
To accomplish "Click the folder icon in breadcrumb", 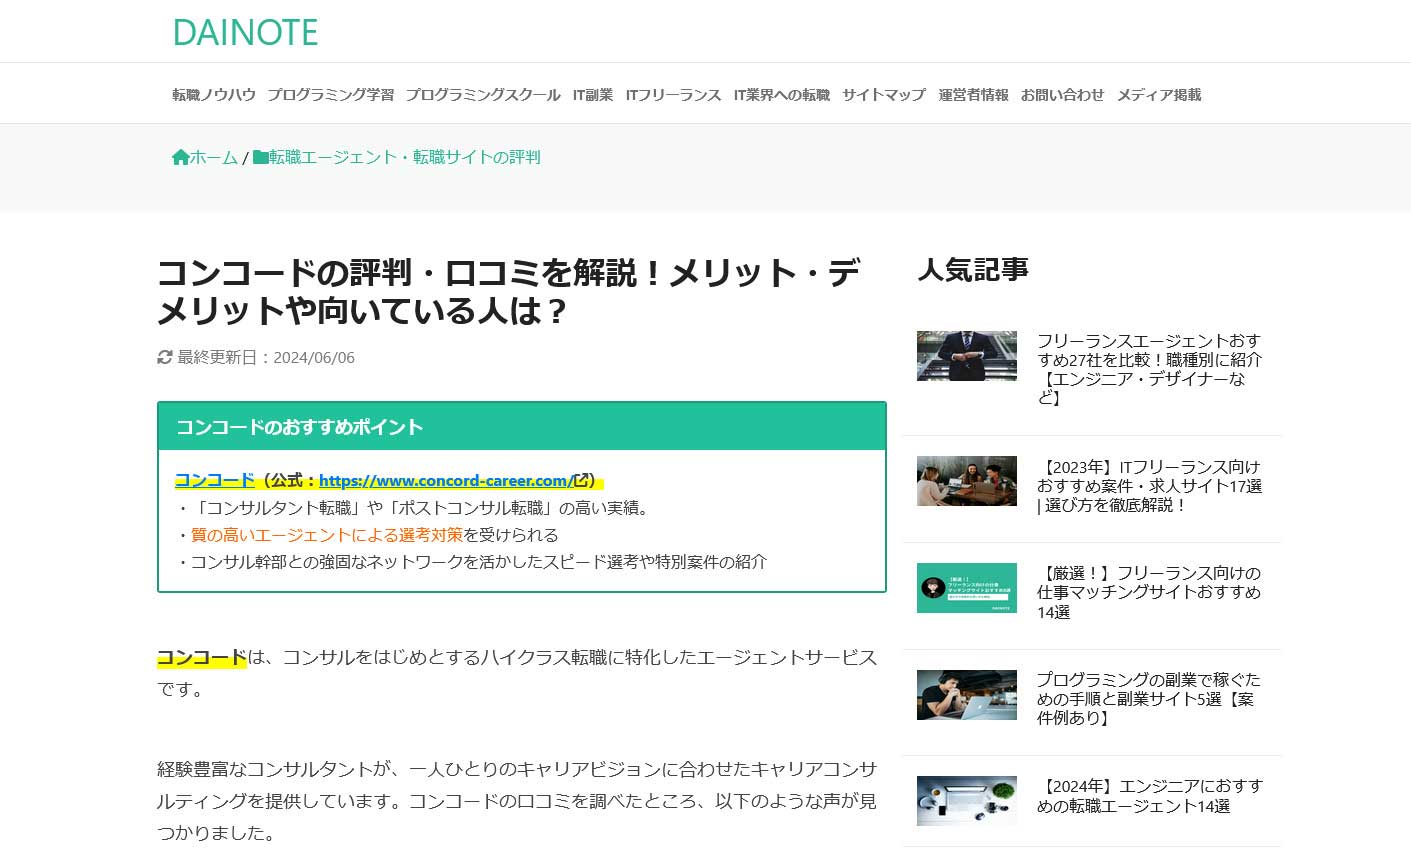I will coord(261,157).
